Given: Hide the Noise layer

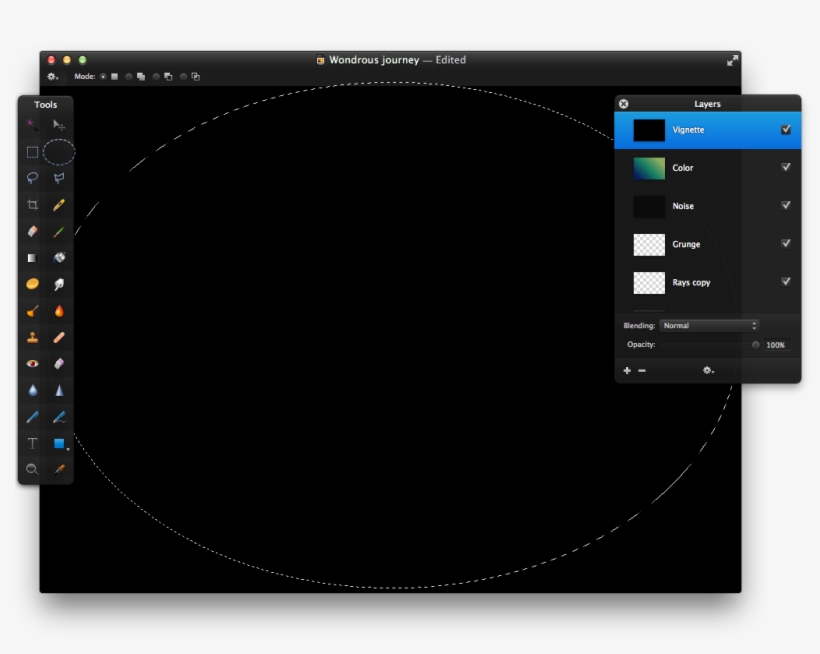Looking at the screenshot, I should pos(787,206).
